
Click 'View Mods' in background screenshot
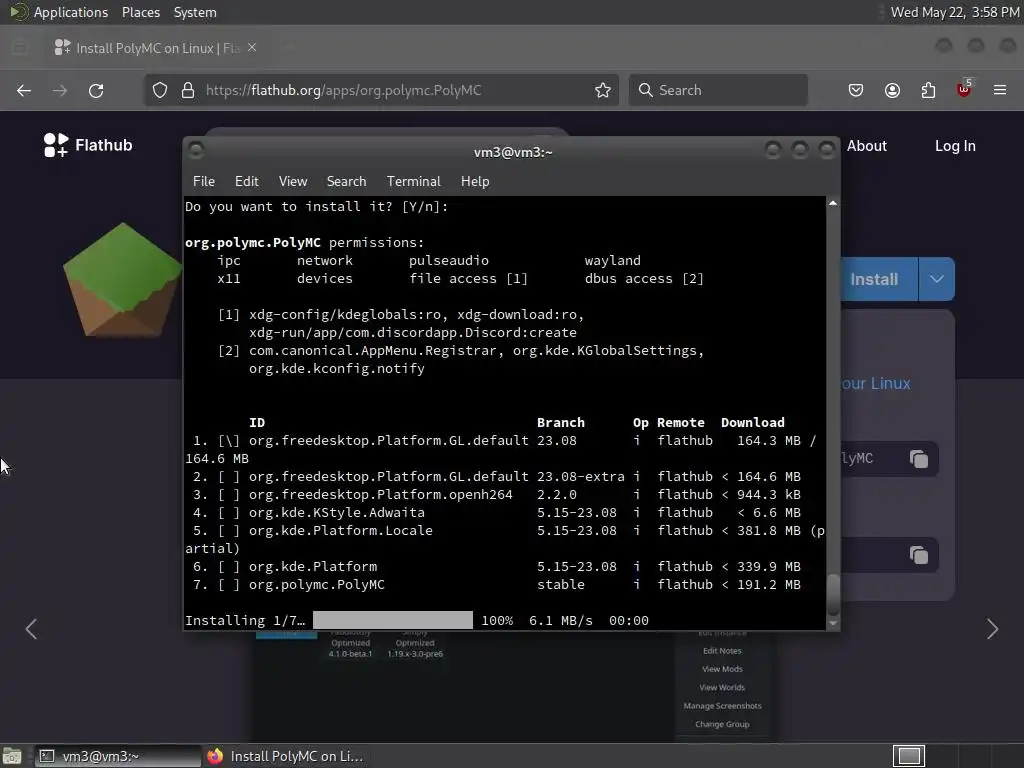coord(722,669)
